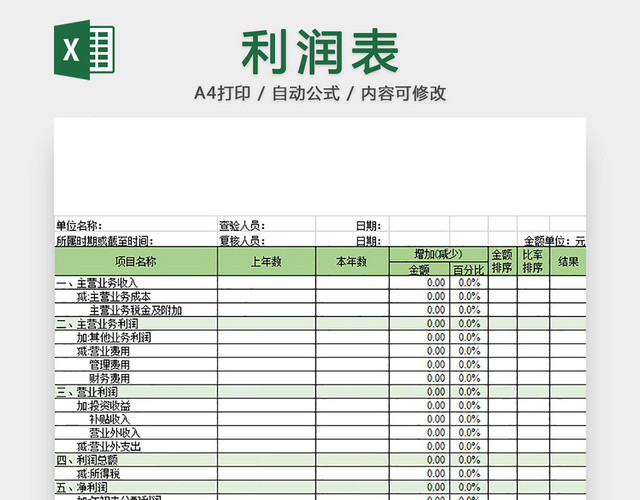
Task: Click the 本年数 column header
Action: point(352,261)
